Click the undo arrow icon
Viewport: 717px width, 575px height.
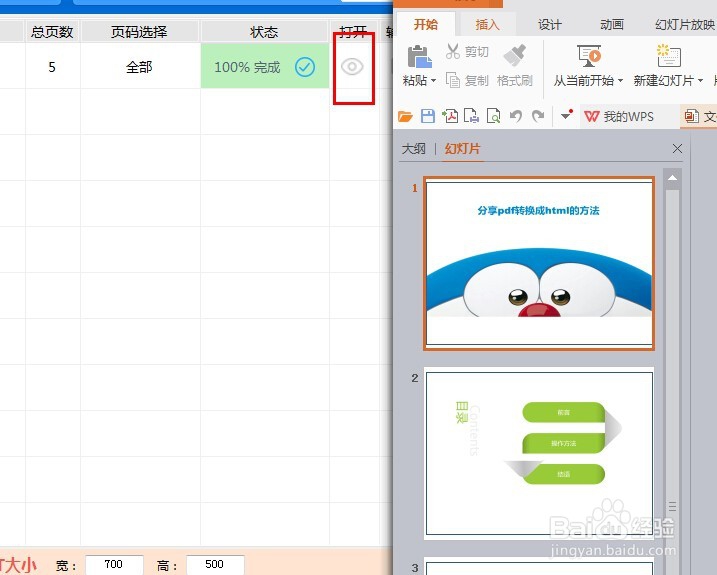tap(516, 116)
